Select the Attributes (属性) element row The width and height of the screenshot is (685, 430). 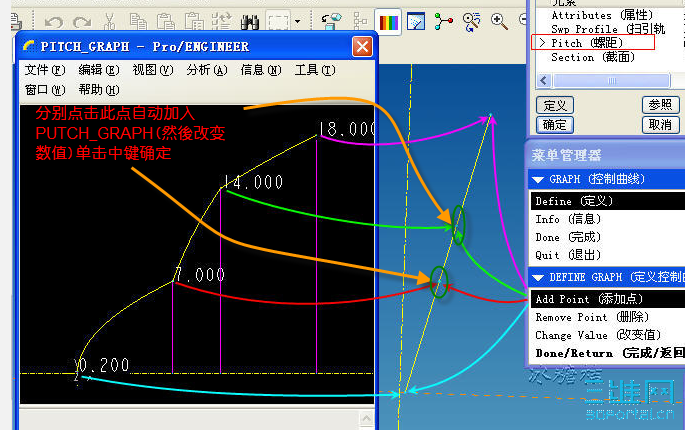click(602, 15)
